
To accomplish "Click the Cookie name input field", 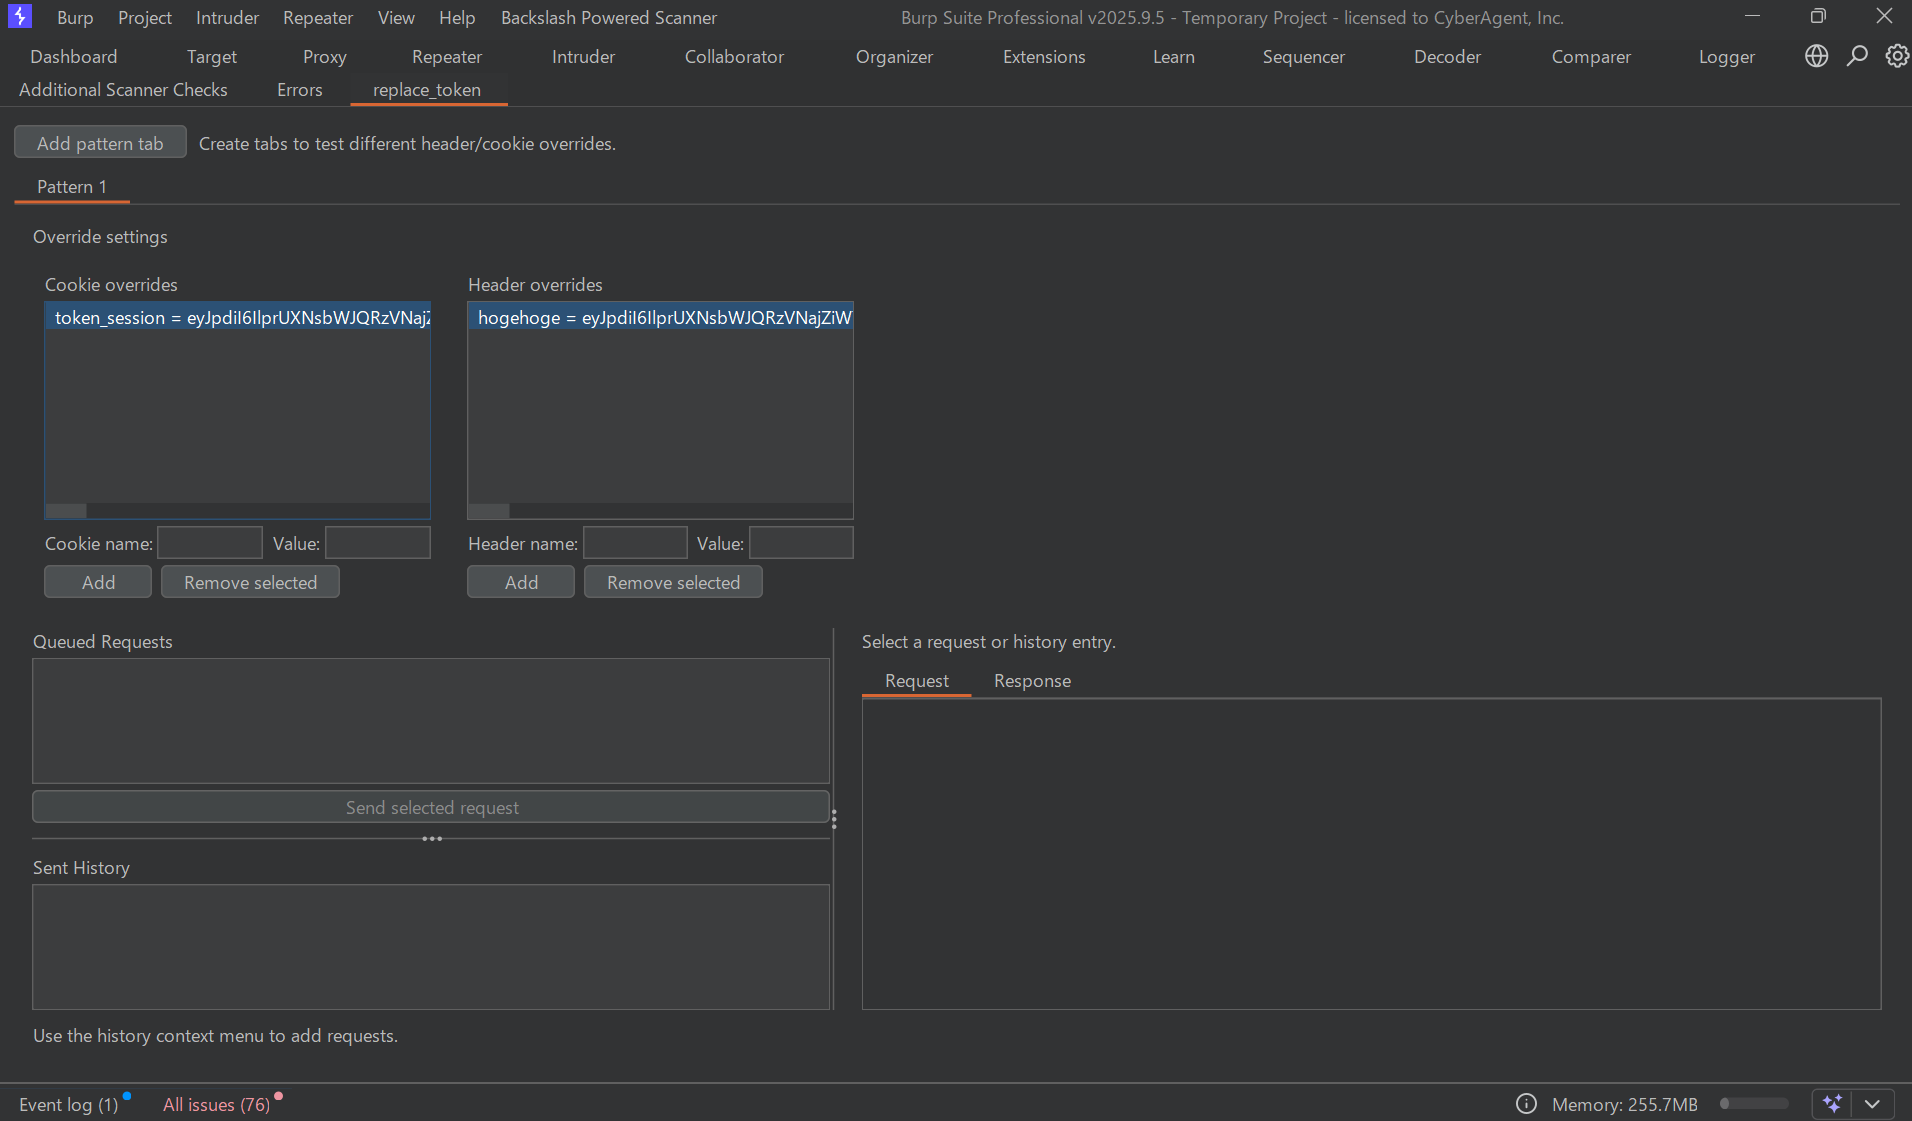I will (210, 543).
